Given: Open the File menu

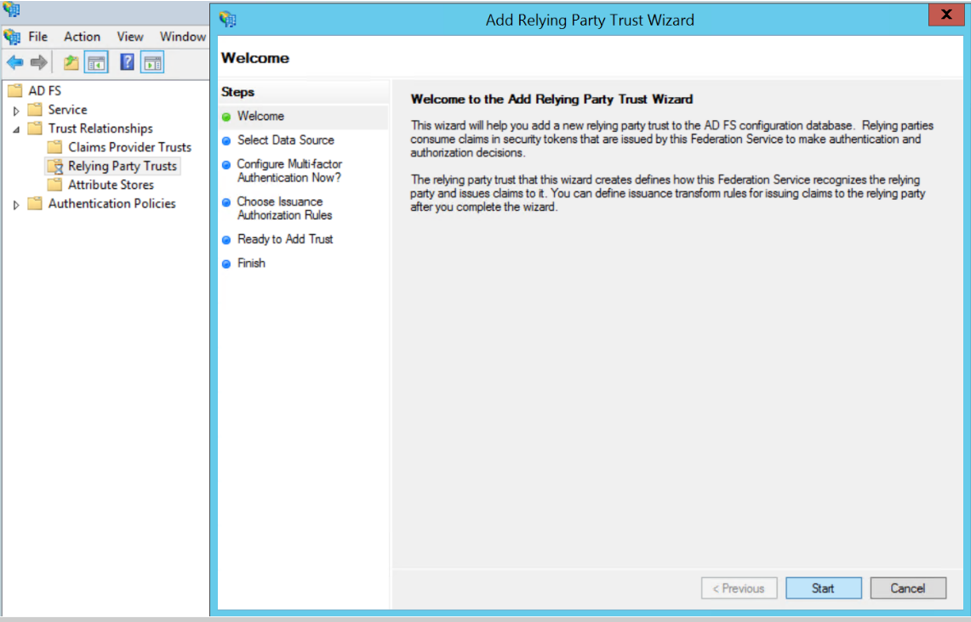Looking at the screenshot, I should pos(38,37).
